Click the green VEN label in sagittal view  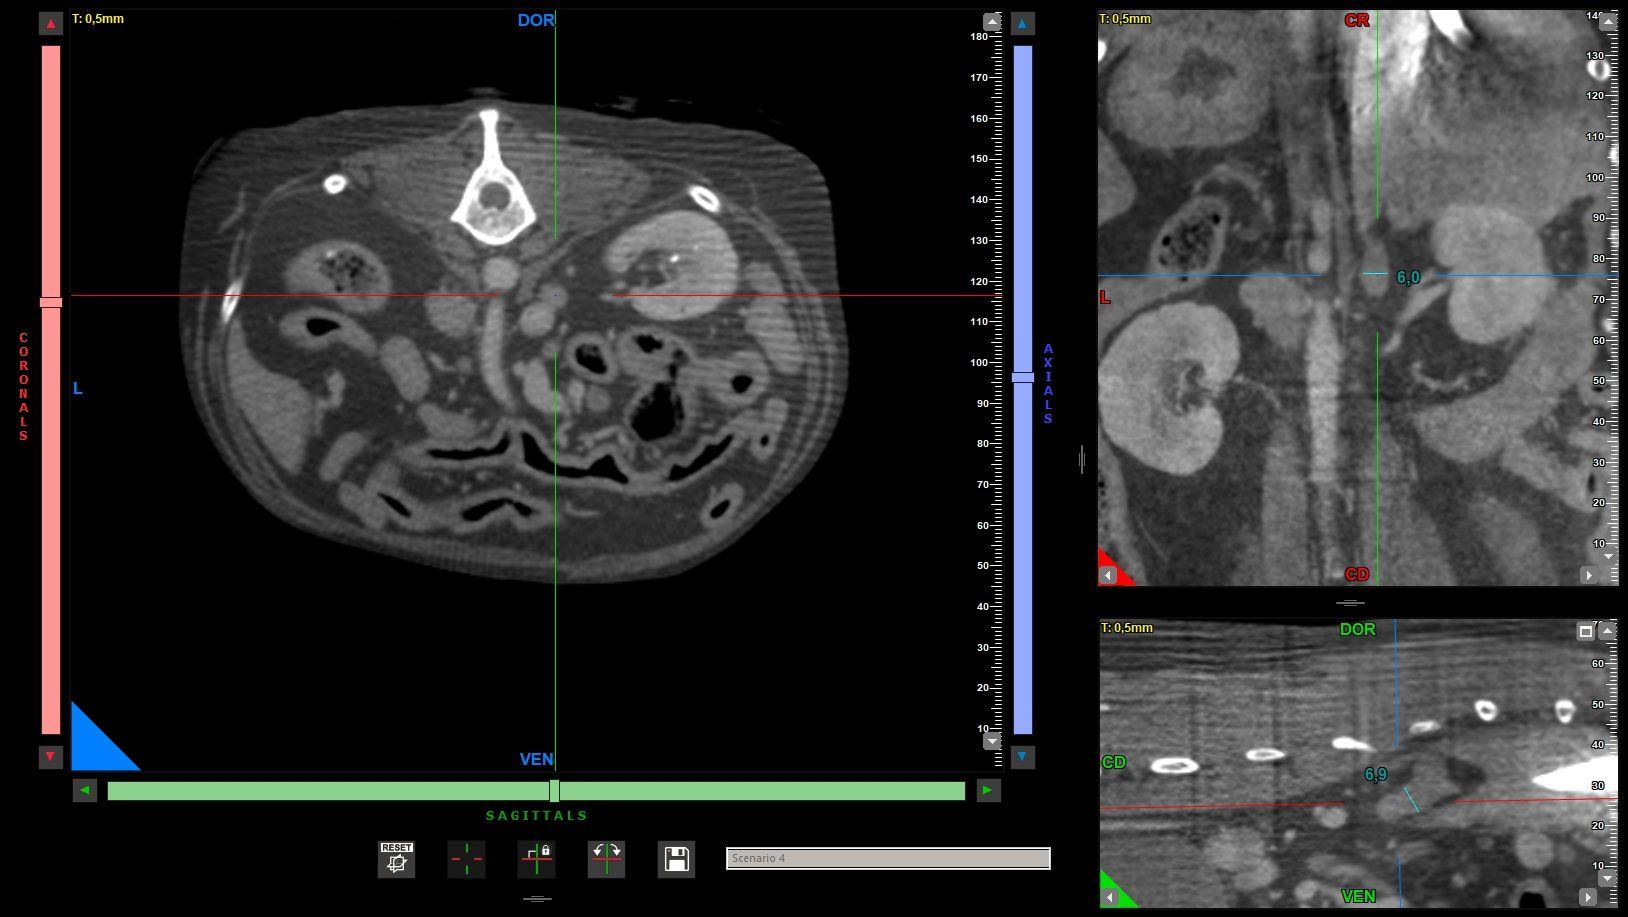pyautogui.click(x=1358, y=896)
